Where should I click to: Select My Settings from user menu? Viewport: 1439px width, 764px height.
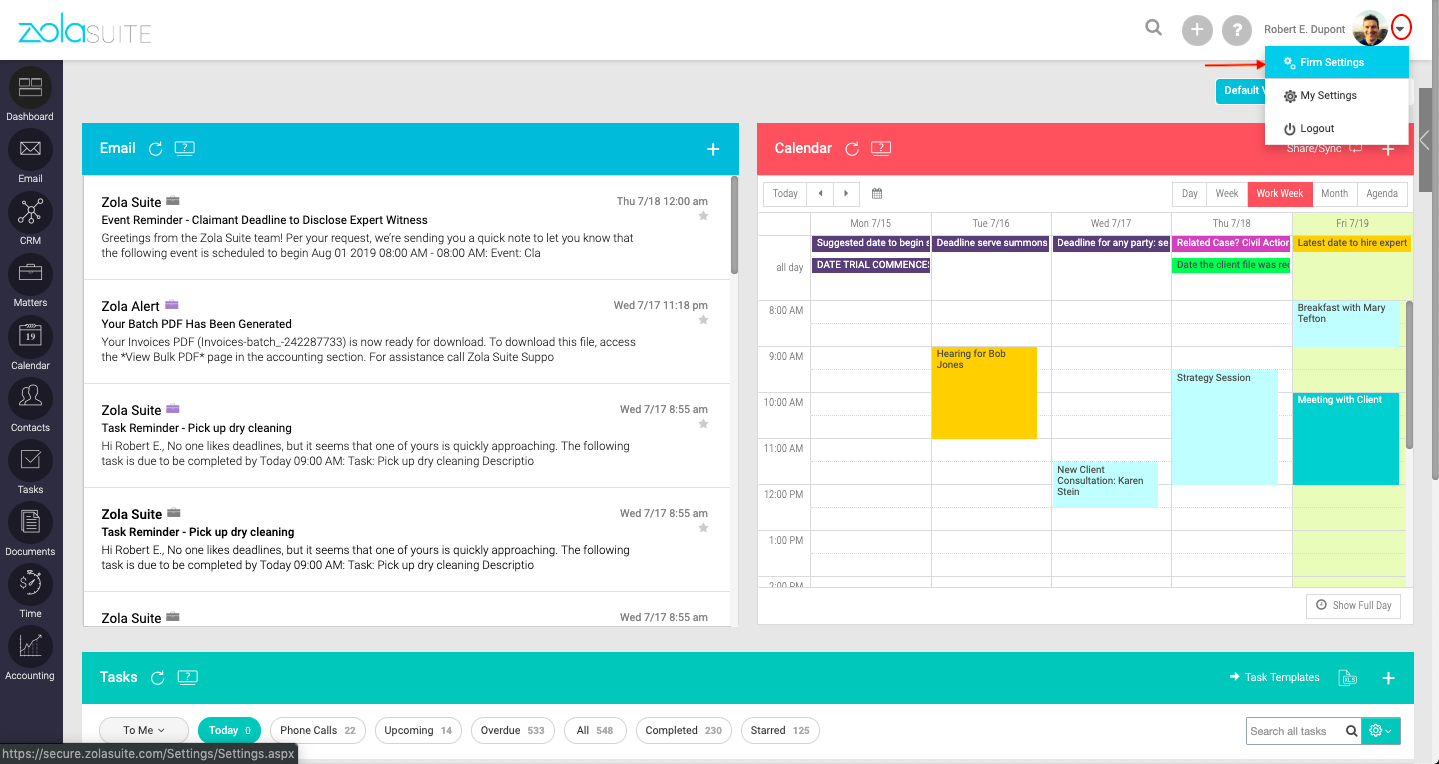point(1337,95)
